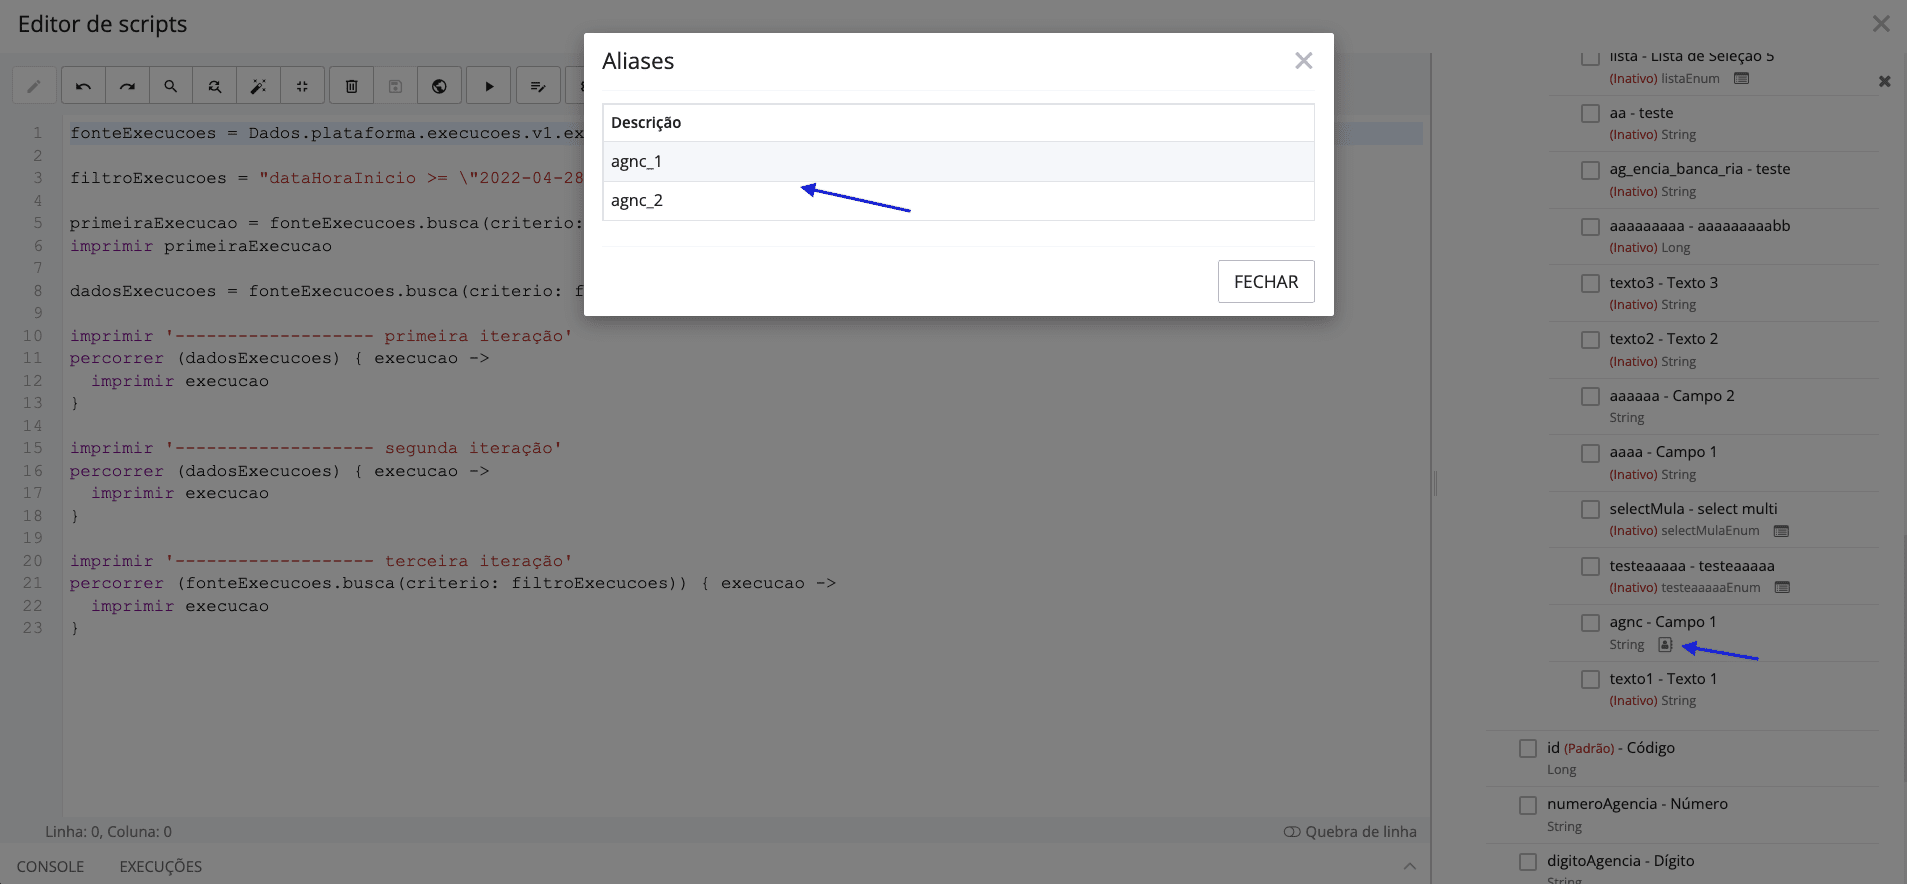Open search with the magnifier icon
Screen dimensions: 1907x884
click(171, 86)
